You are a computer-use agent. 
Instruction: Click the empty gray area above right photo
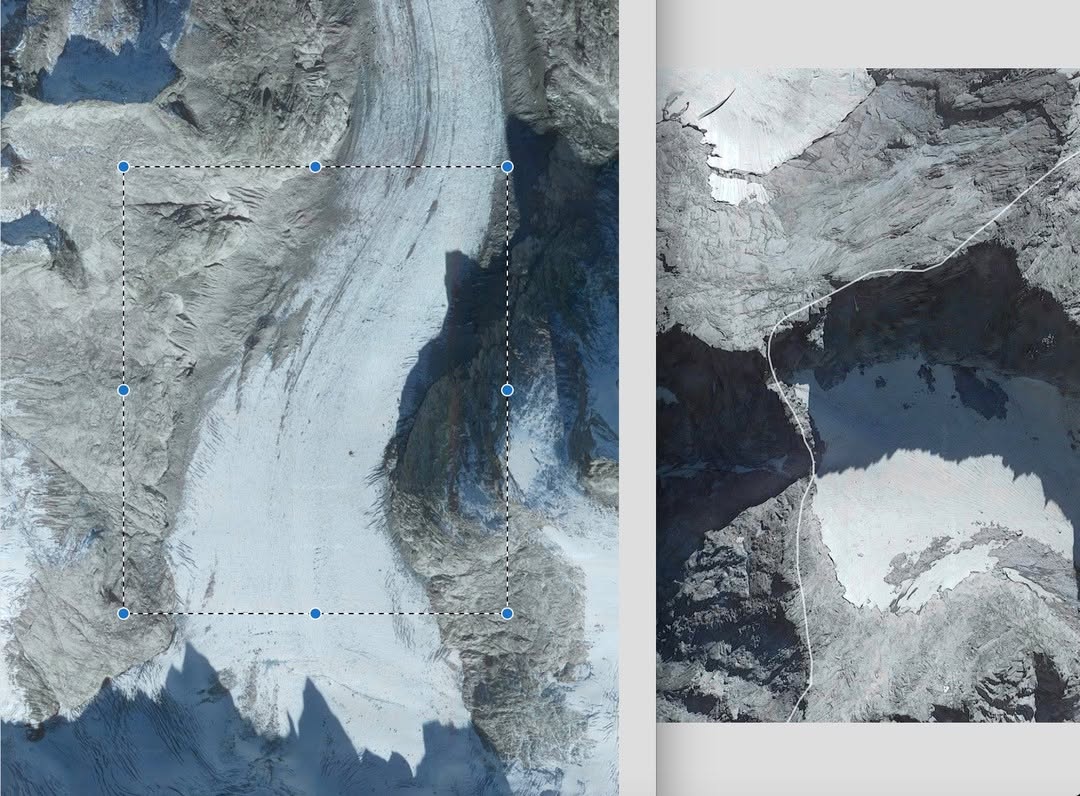tap(868, 33)
